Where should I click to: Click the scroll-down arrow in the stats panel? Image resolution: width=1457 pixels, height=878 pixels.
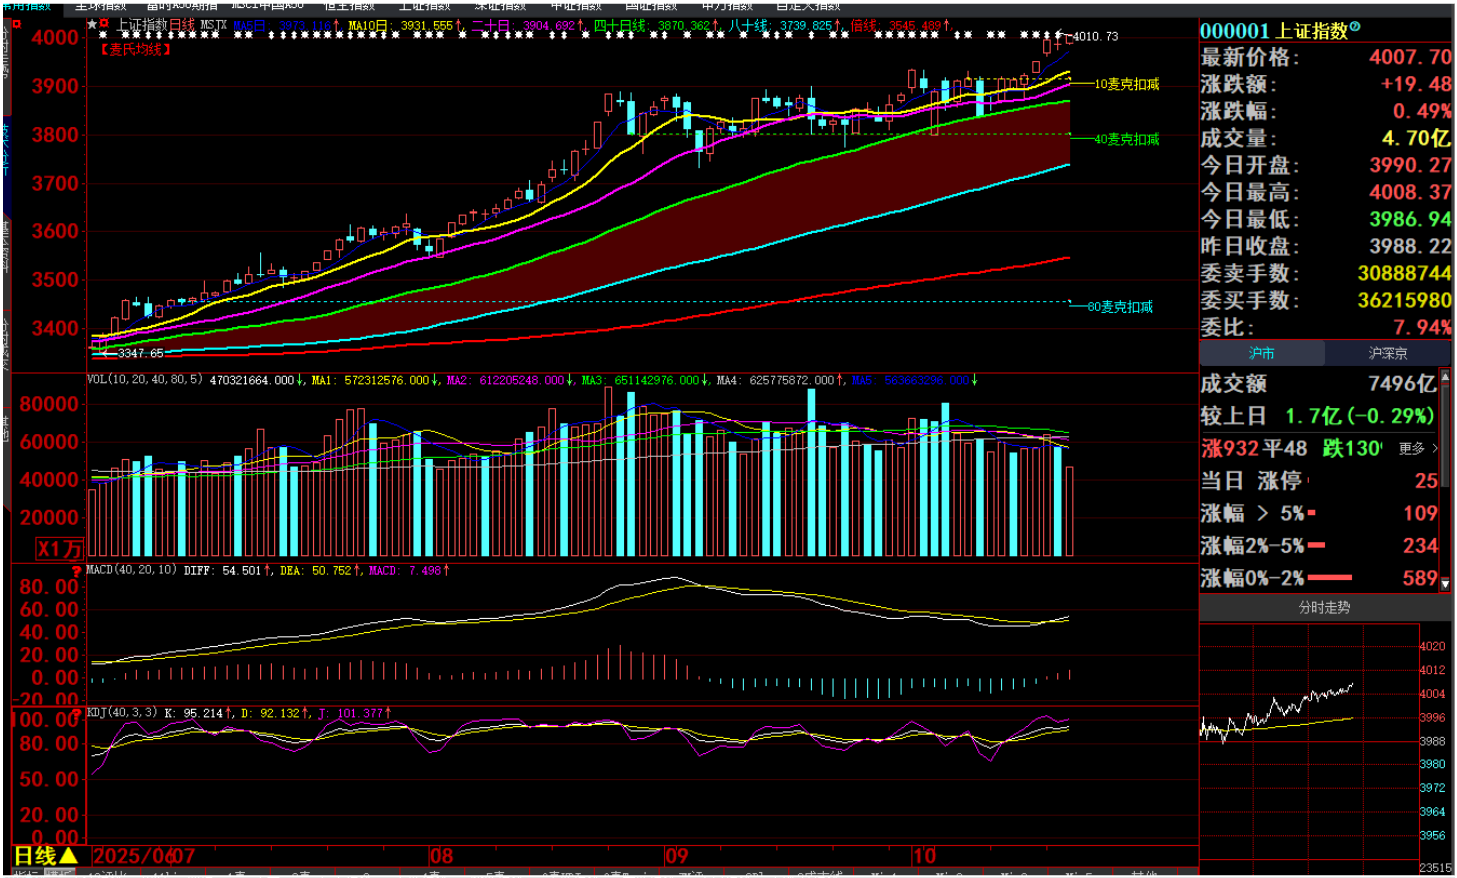coord(1445,585)
